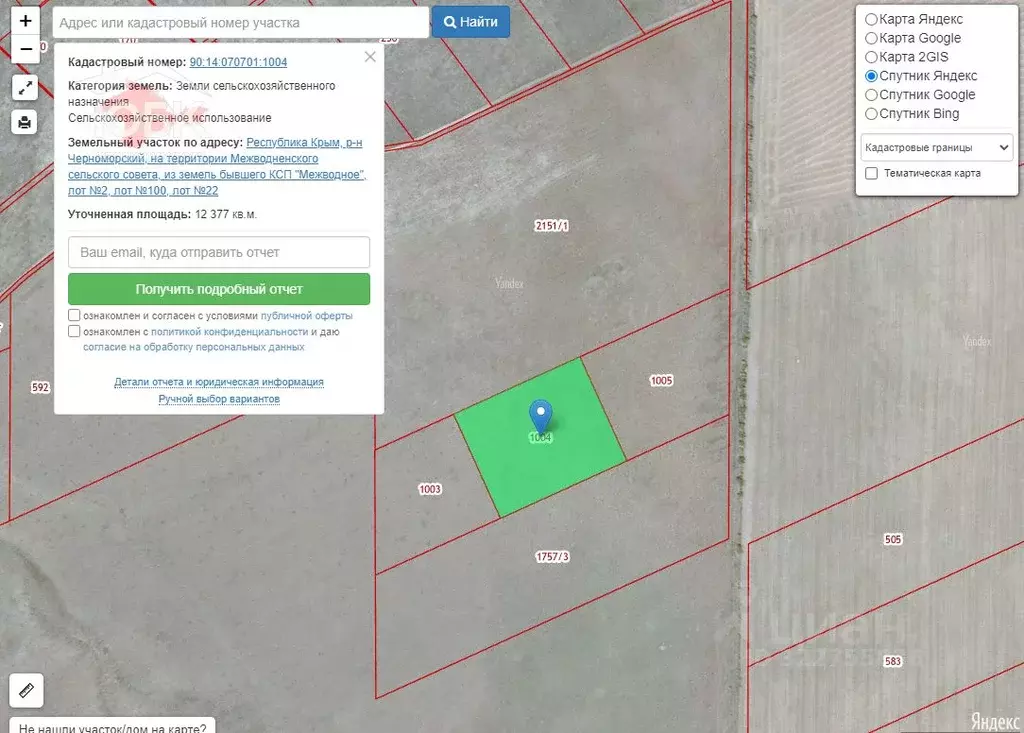Screen dimensions: 1024x733
Task: Check the public offer agreement box
Action: coord(75,315)
